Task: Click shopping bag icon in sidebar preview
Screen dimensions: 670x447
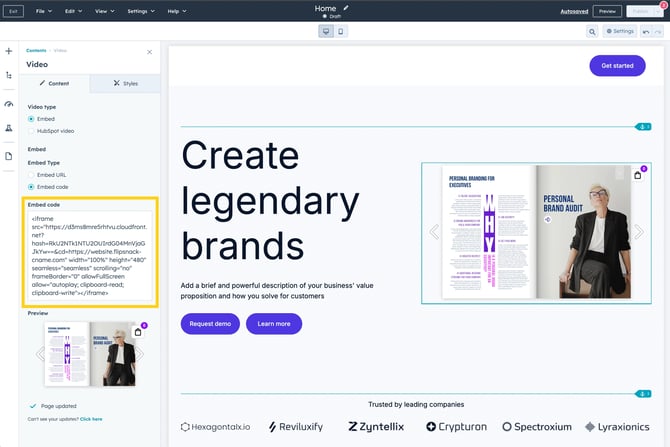Action: pos(138,332)
